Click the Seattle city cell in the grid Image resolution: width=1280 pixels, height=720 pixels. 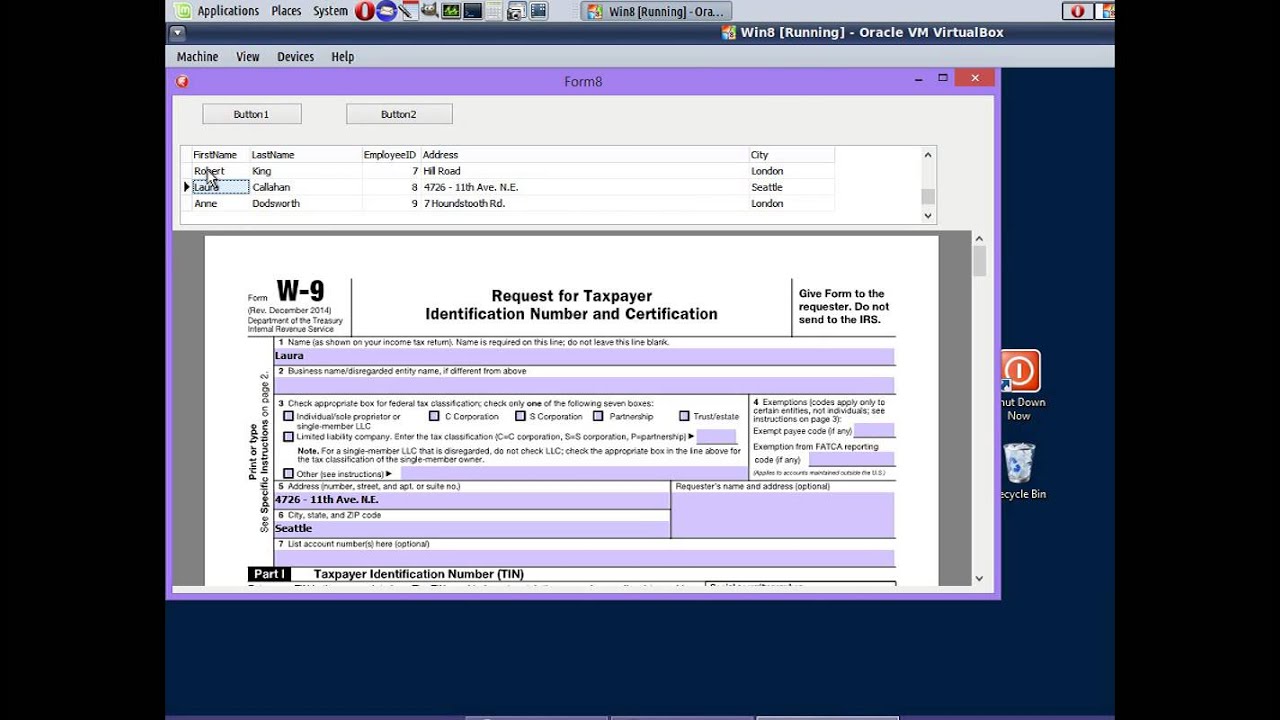click(791, 187)
